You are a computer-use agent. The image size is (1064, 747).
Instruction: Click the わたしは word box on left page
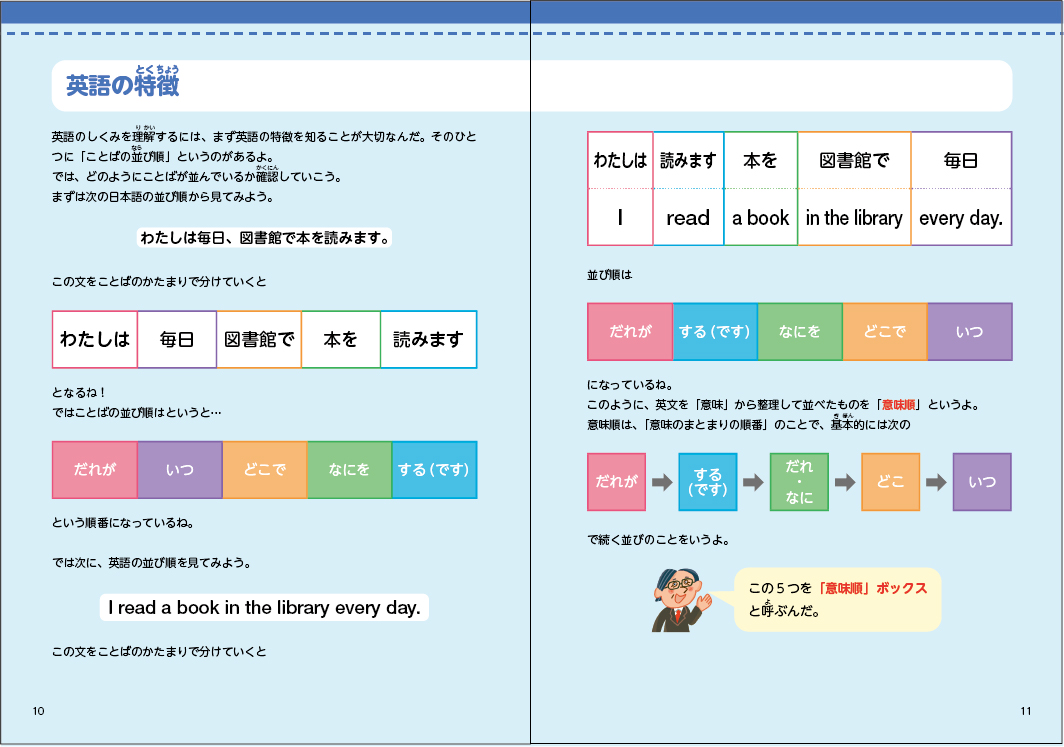95,339
